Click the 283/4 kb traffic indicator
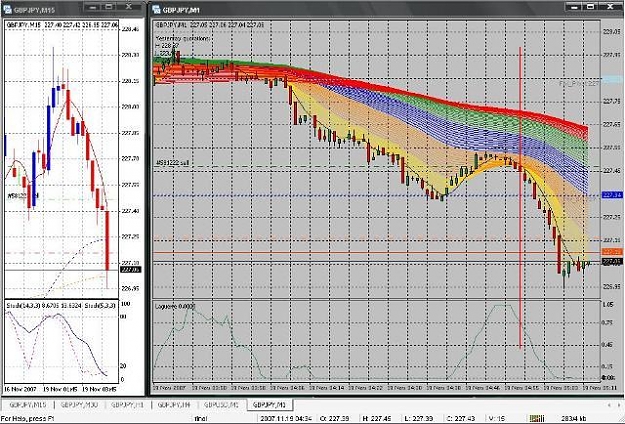625x424 pixels. click(x=576, y=418)
